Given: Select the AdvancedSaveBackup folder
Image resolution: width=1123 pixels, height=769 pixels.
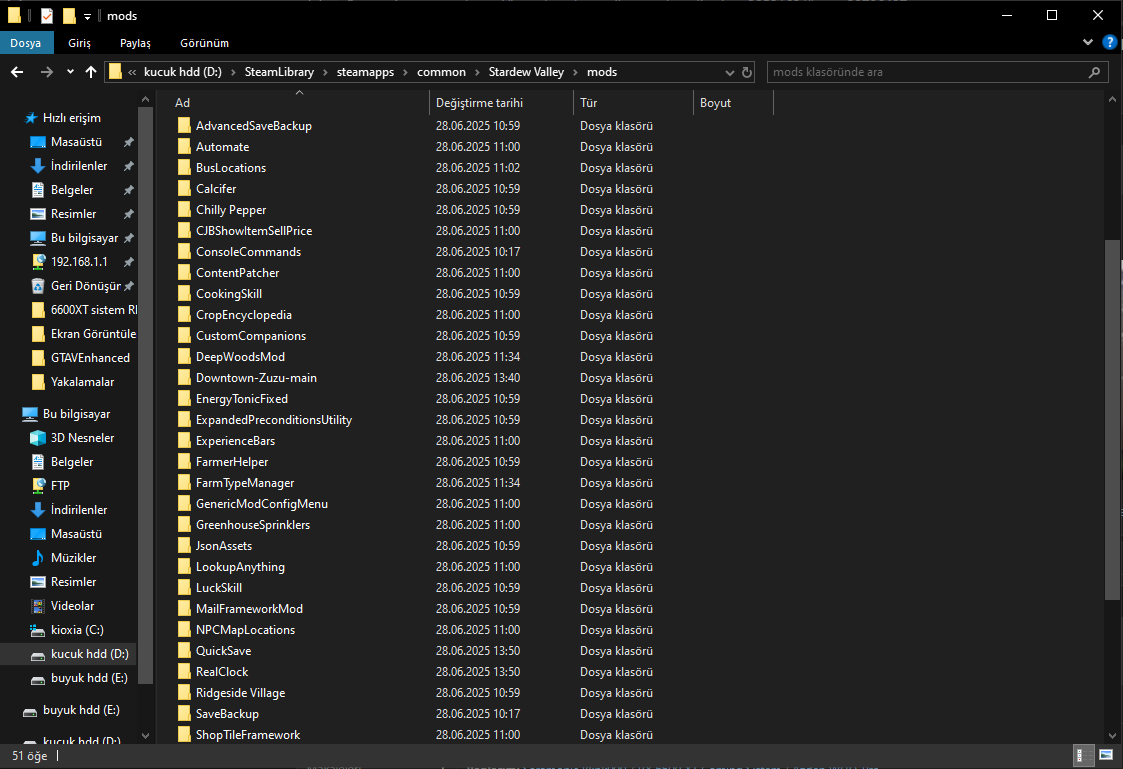Looking at the screenshot, I should click(x=254, y=125).
